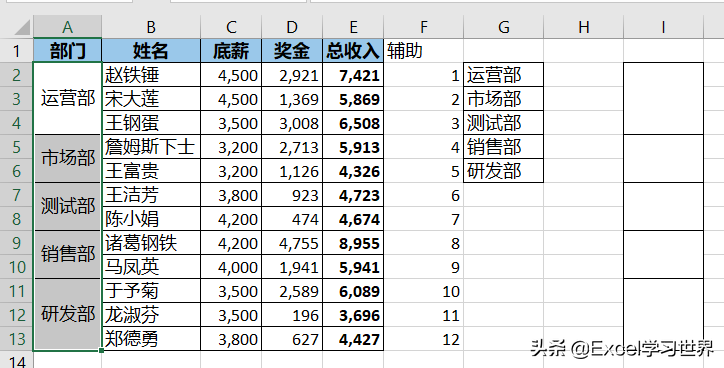Select row 13 header

(x=17, y=339)
